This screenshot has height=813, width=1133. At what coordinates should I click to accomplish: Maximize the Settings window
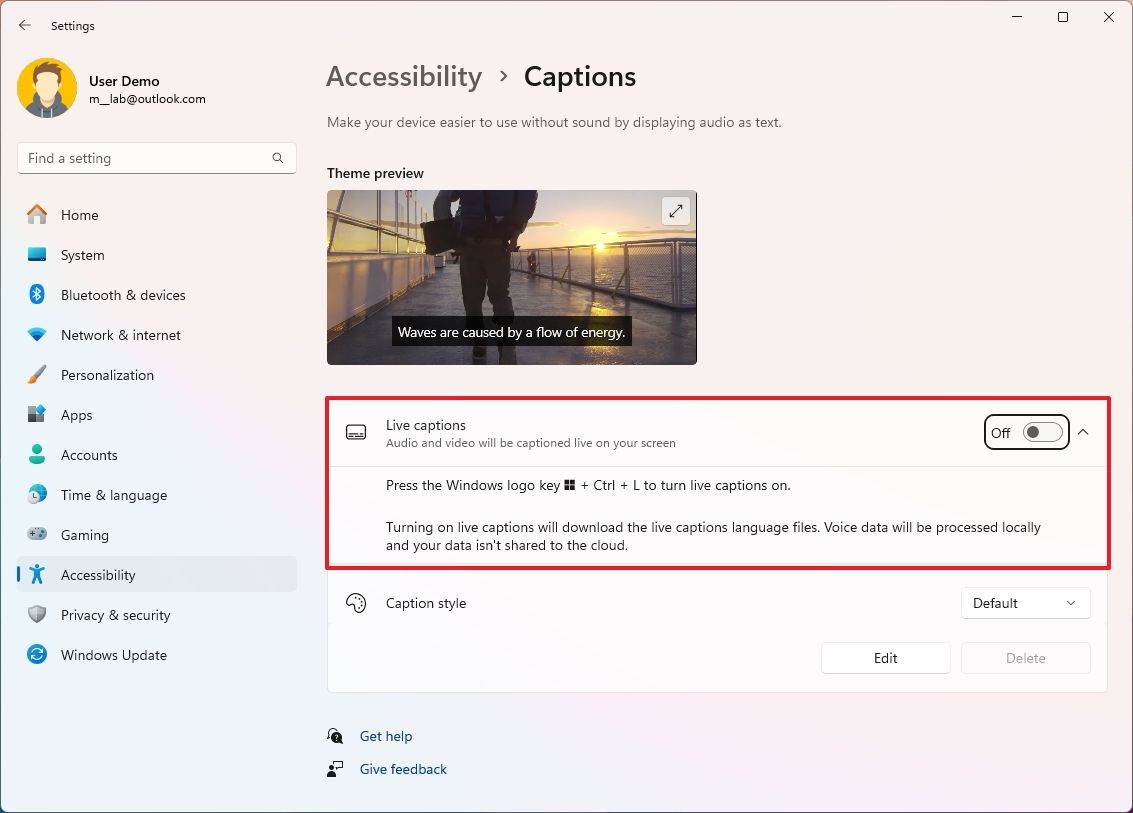tap(1063, 17)
